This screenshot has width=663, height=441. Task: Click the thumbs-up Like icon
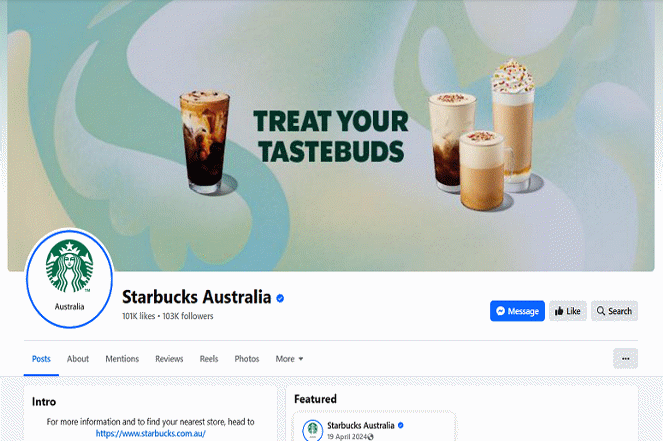click(x=559, y=311)
